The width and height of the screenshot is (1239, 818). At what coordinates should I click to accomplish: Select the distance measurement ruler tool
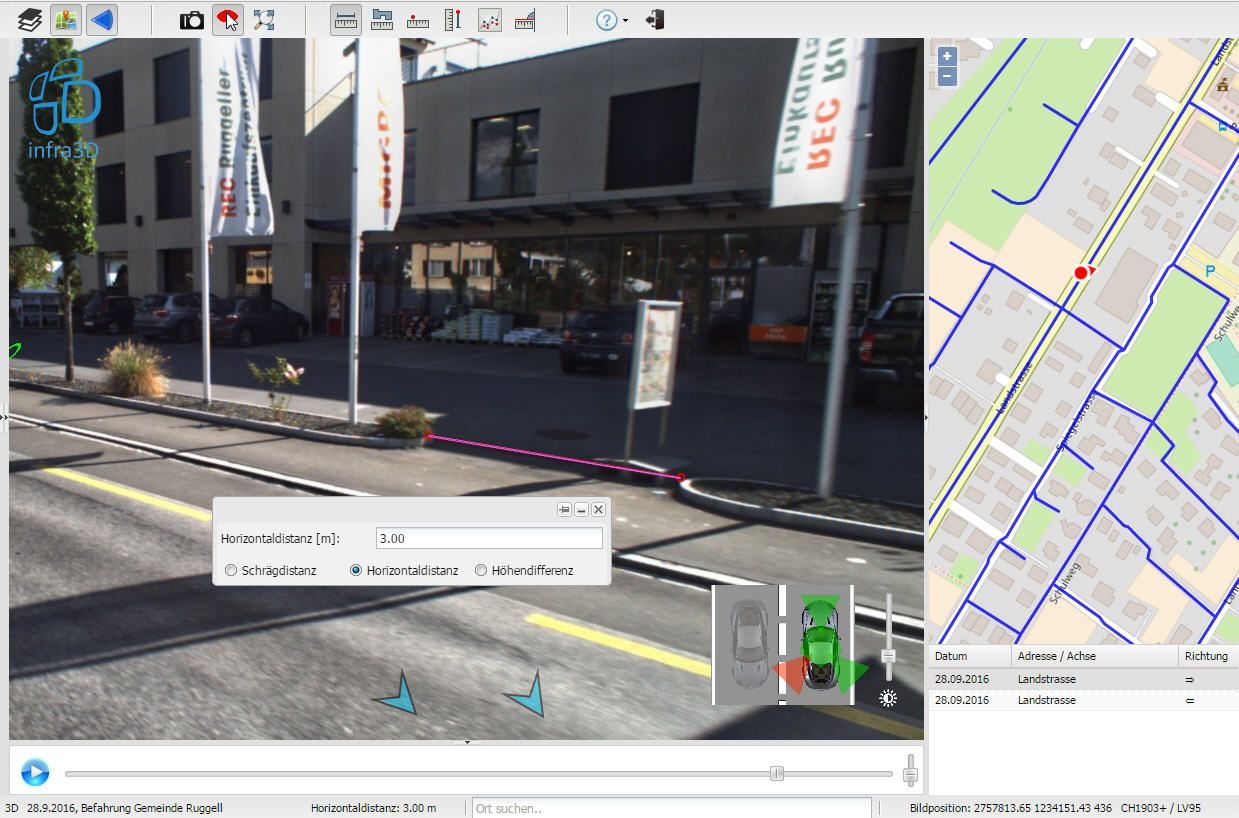click(346, 20)
